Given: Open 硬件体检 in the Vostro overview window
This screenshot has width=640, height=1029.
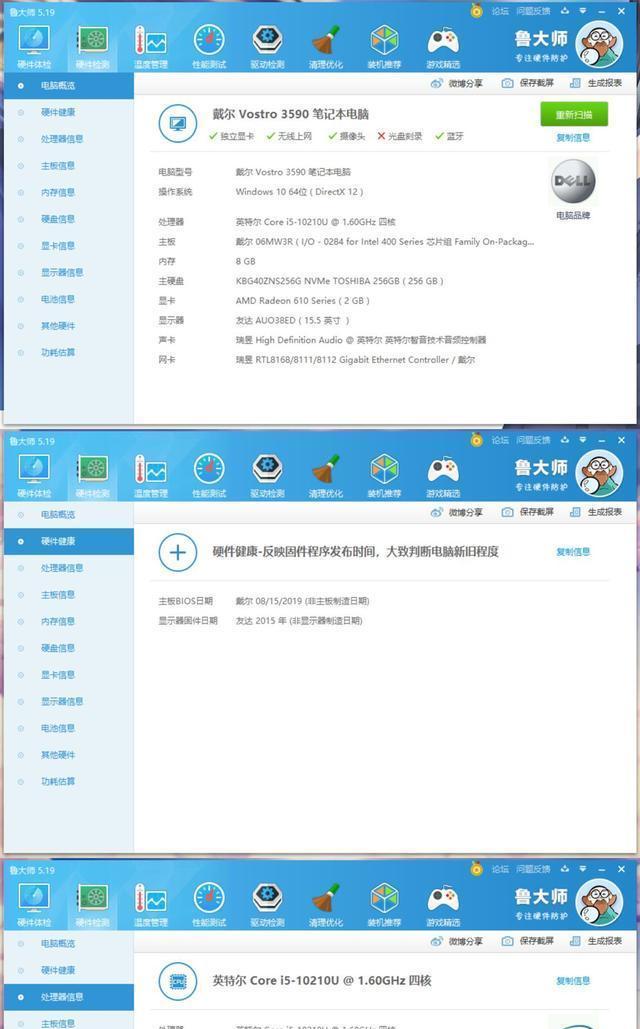Looking at the screenshot, I should (33, 46).
